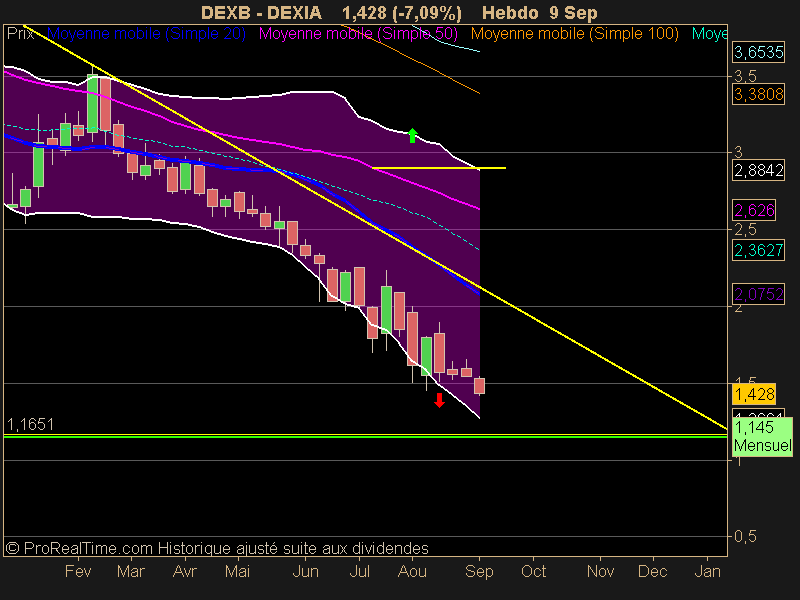Viewport: 800px width, 600px height.
Task: Click the 'Aou' month axis label
Action: (x=412, y=571)
